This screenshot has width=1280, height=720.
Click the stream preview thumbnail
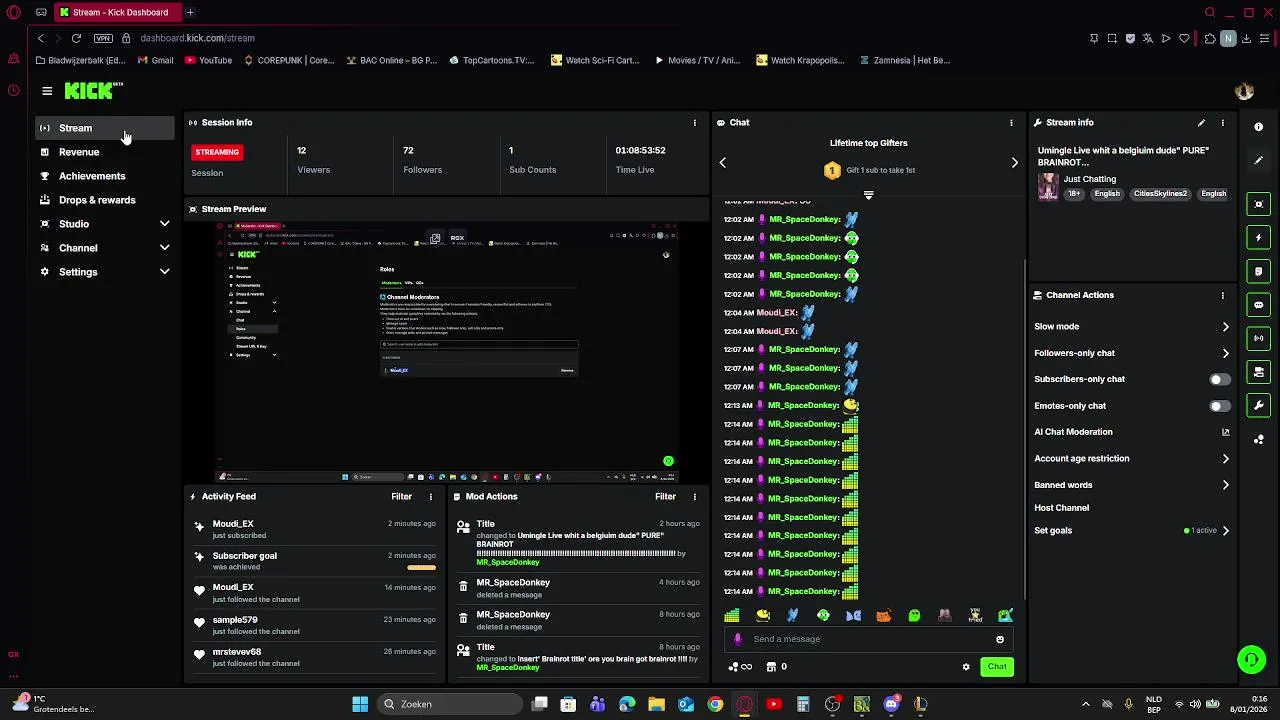click(x=447, y=352)
